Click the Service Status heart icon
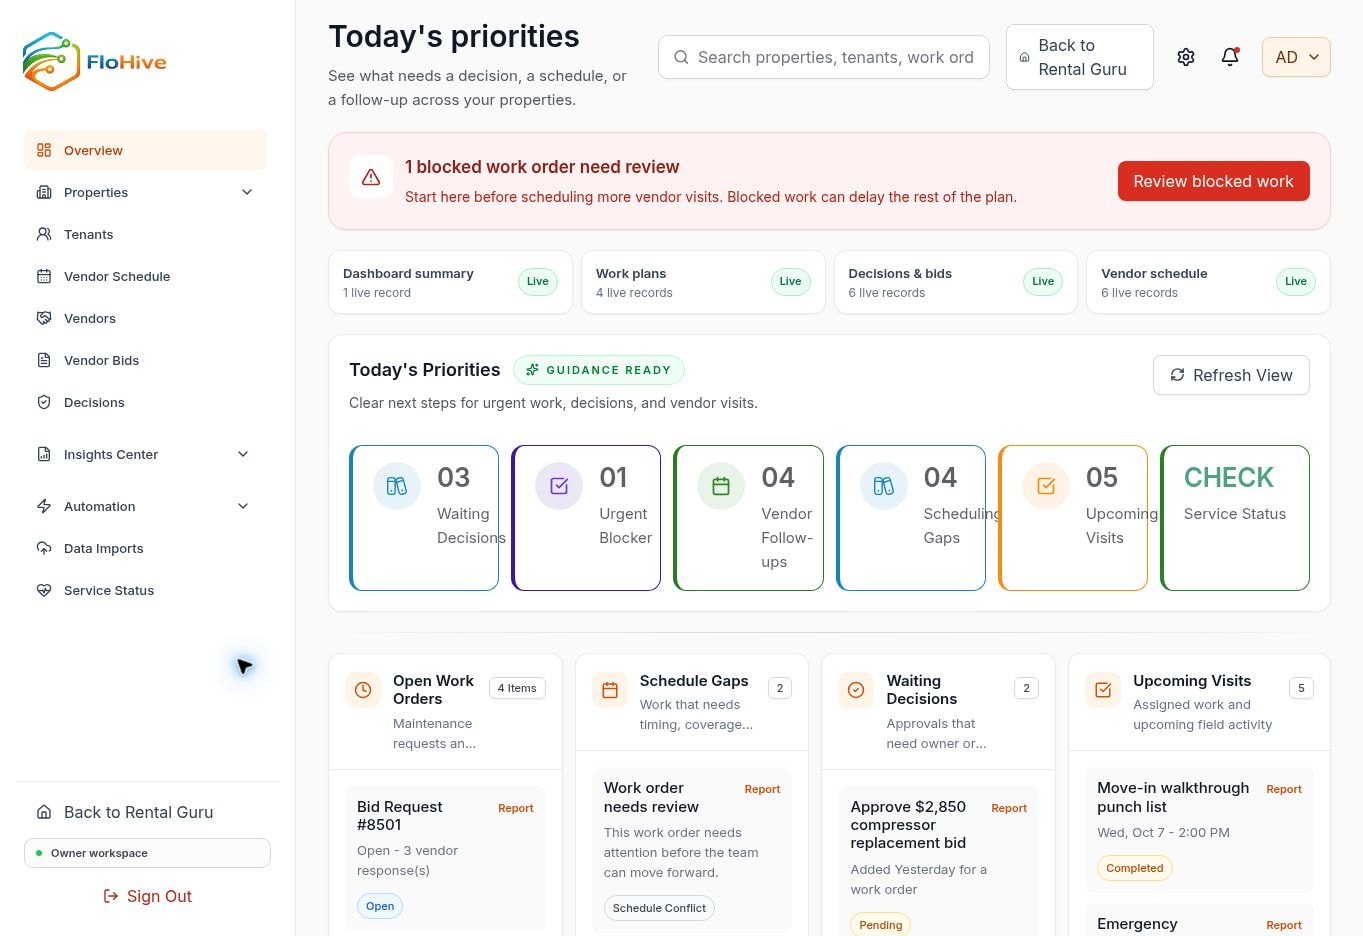The height and width of the screenshot is (936, 1363). 44,590
